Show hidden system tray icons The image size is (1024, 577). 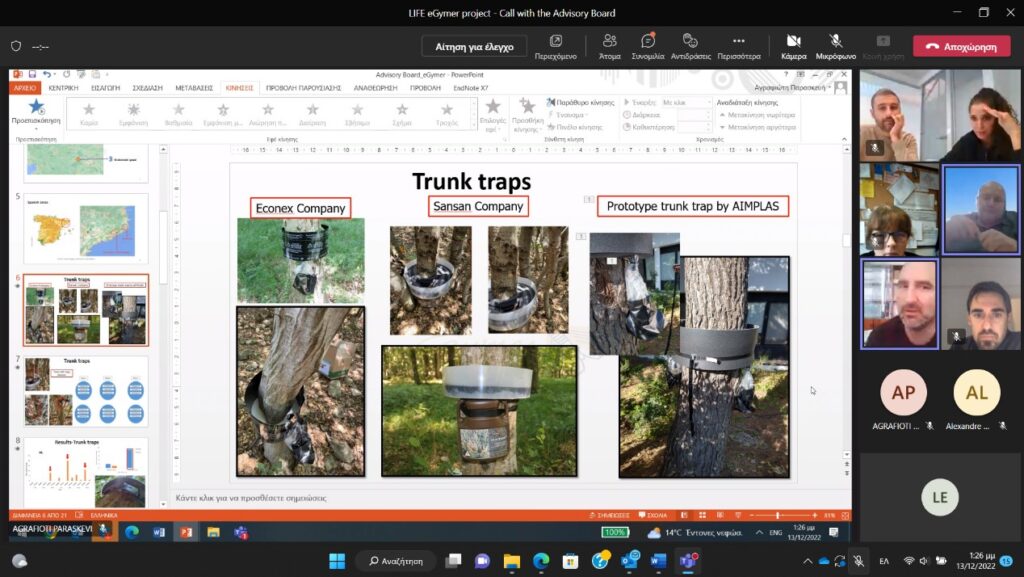coord(807,561)
